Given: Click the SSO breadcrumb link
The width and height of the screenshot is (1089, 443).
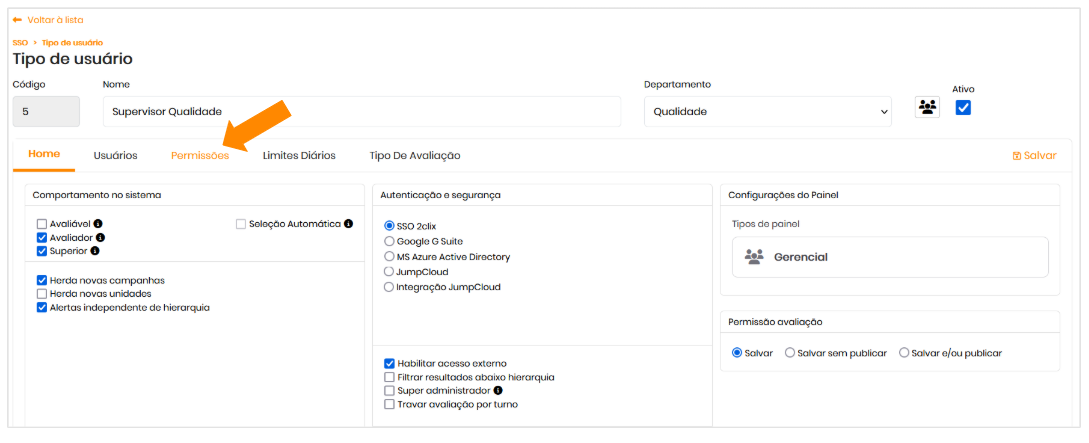Looking at the screenshot, I should pyautogui.click(x=20, y=43).
